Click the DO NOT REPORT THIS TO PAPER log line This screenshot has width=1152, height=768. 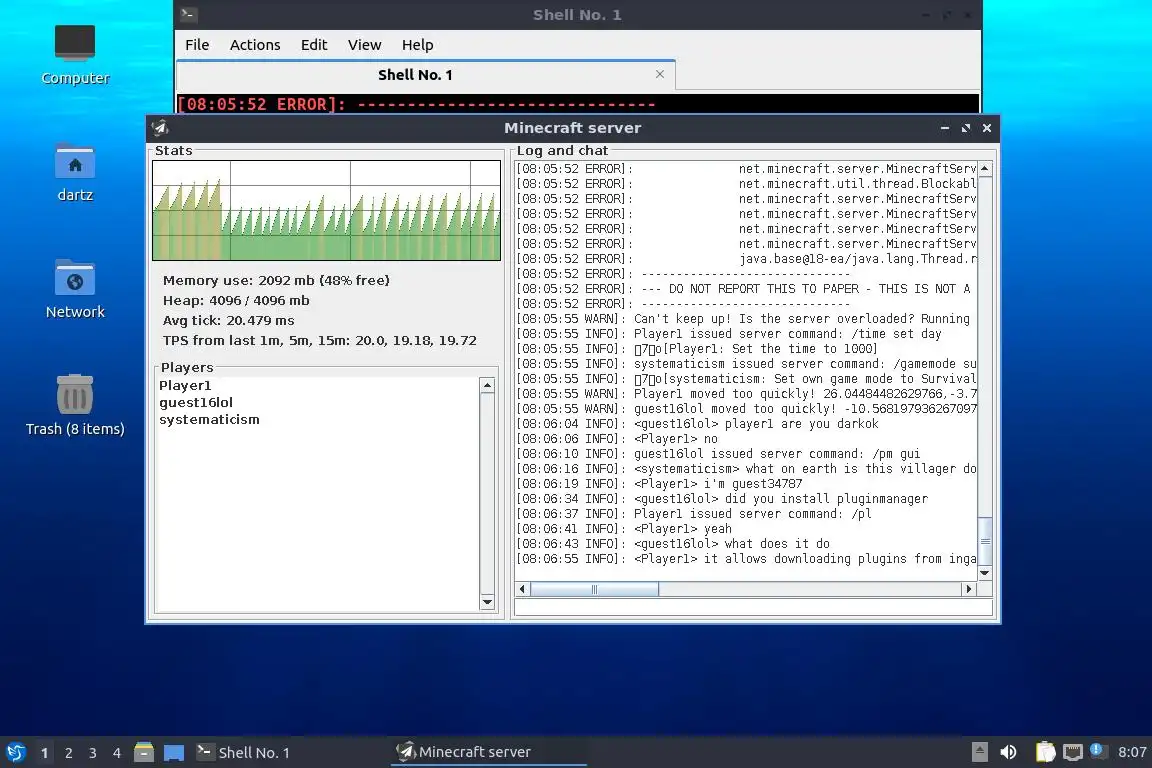click(746, 289)
